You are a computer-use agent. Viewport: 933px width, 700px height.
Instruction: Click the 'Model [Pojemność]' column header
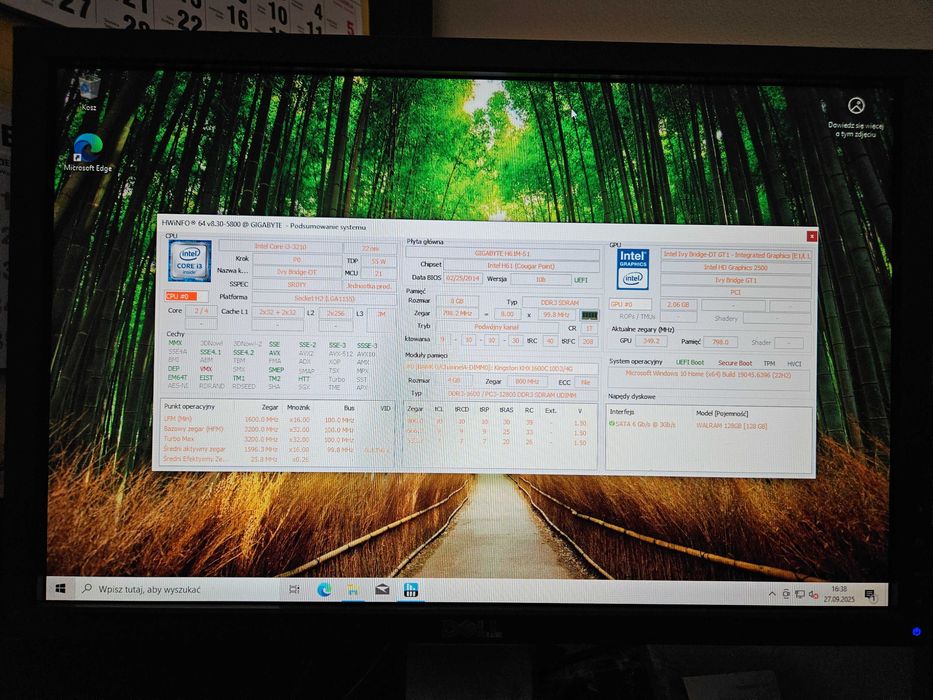coord(722,413)
